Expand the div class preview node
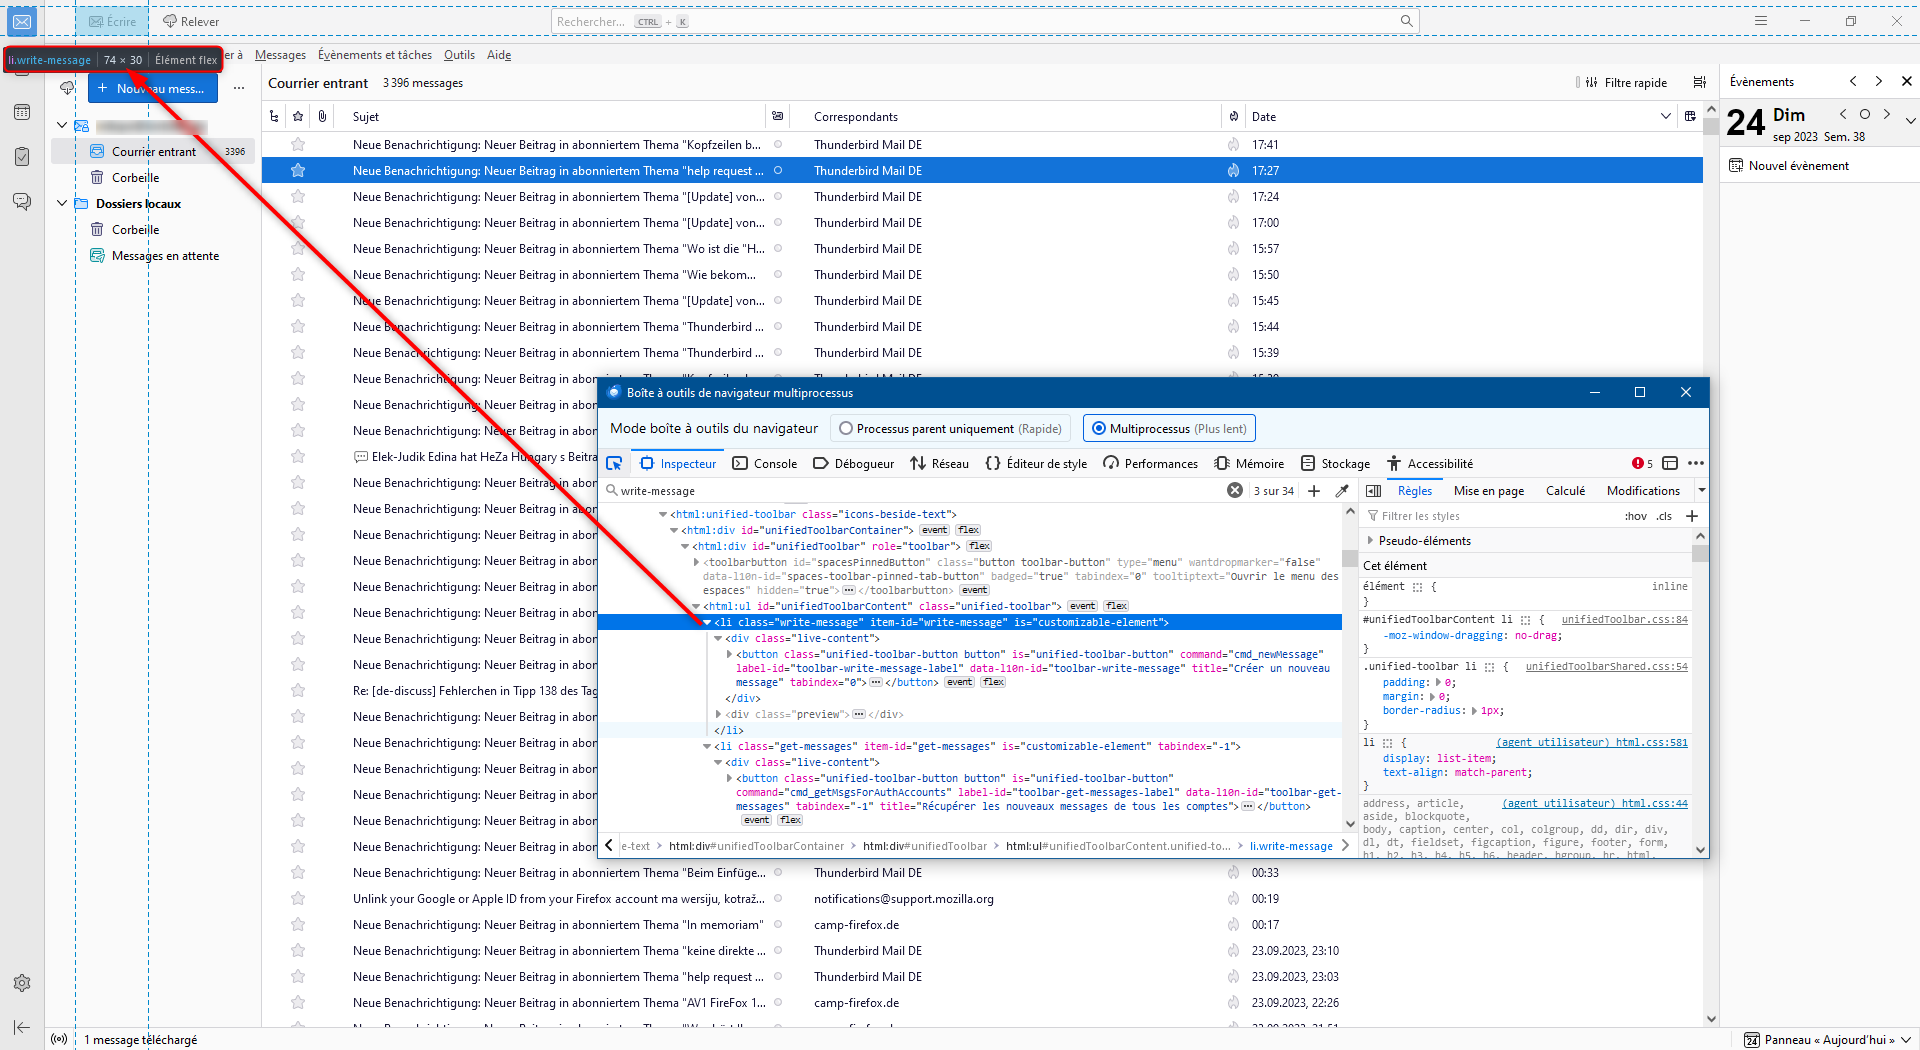1920x1050 pixels. pos(719,714)
